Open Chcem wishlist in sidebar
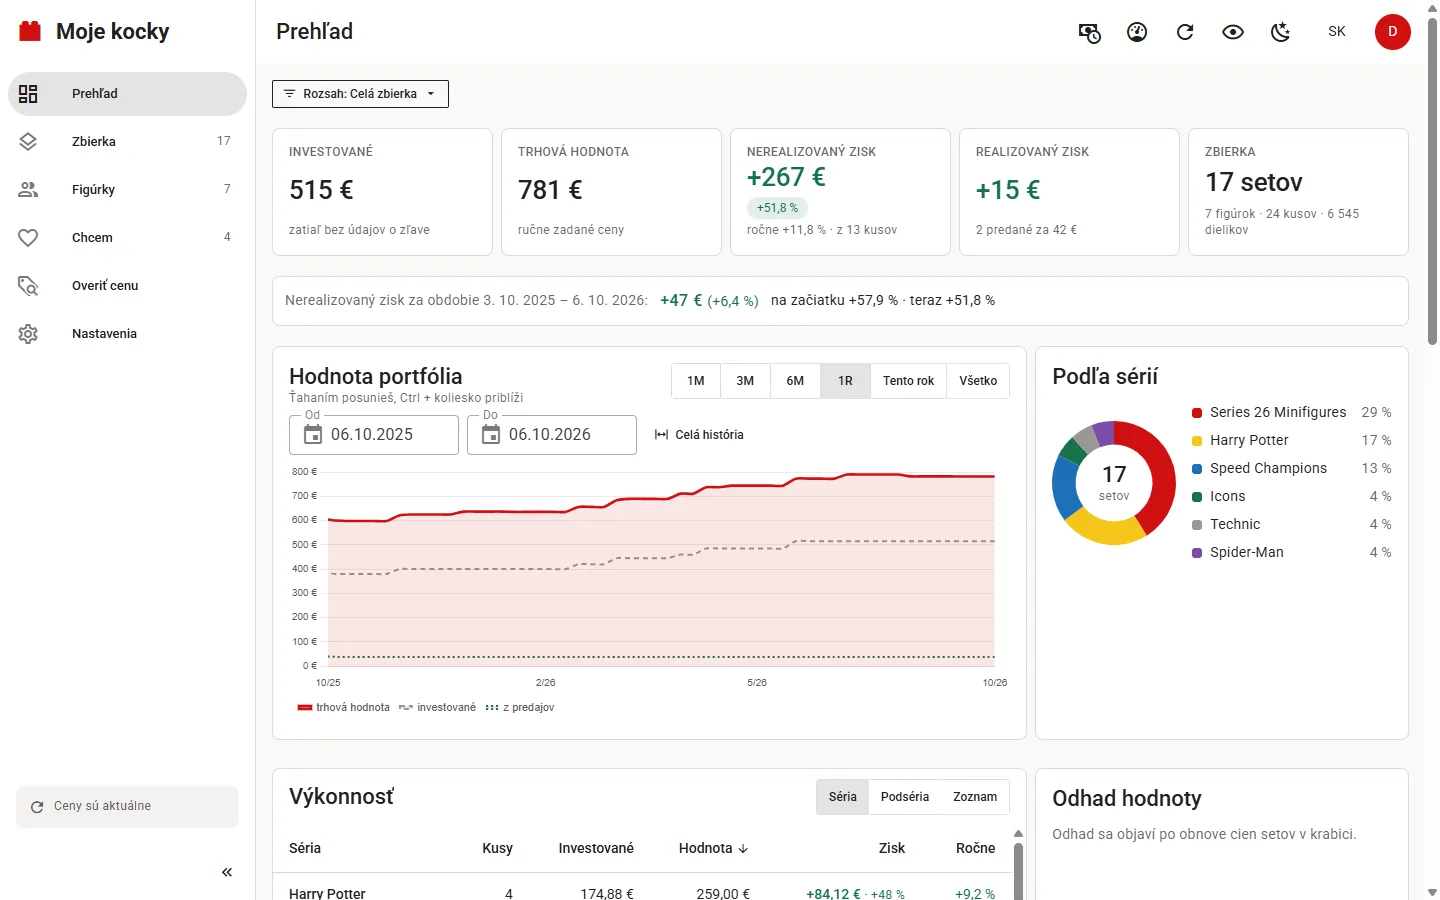1440x900 pixels. [x=128, y=238]
